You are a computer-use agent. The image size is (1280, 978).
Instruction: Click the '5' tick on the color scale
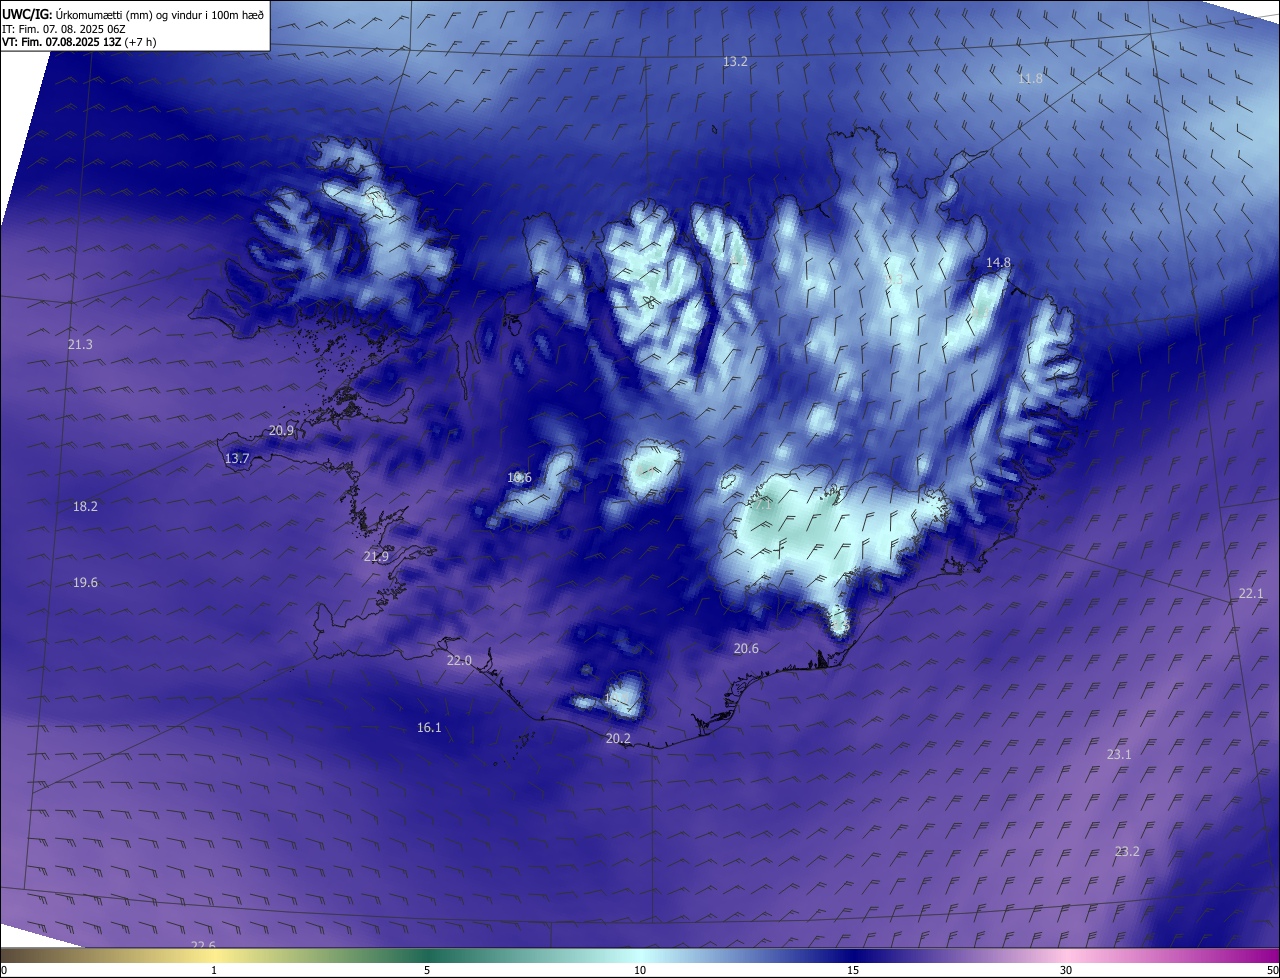[x=427, y=970]
